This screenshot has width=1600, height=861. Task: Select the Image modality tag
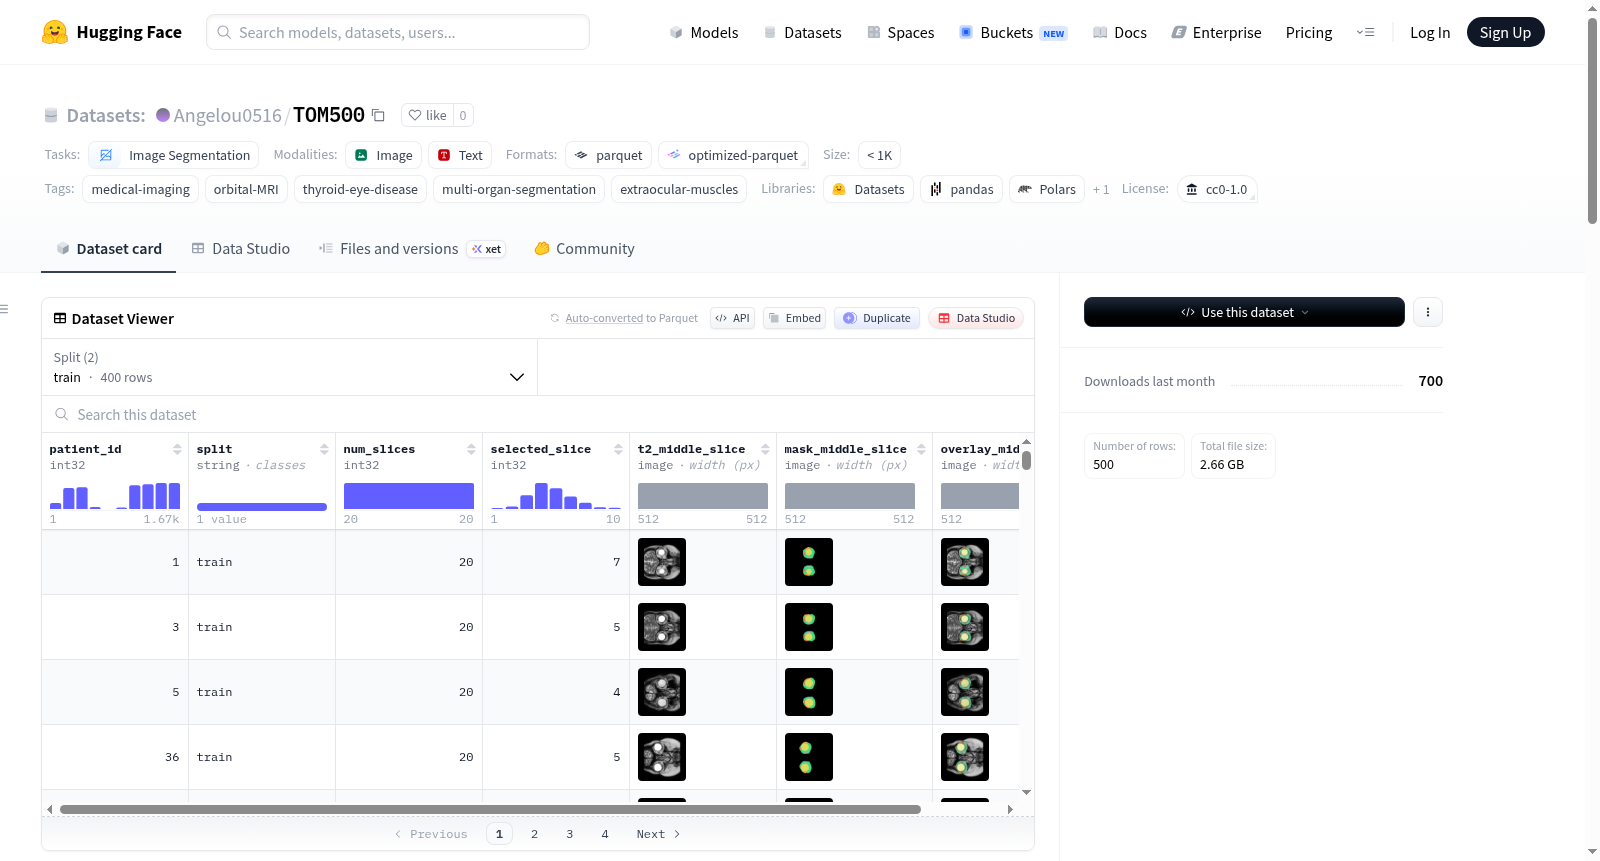pos(384,155)
